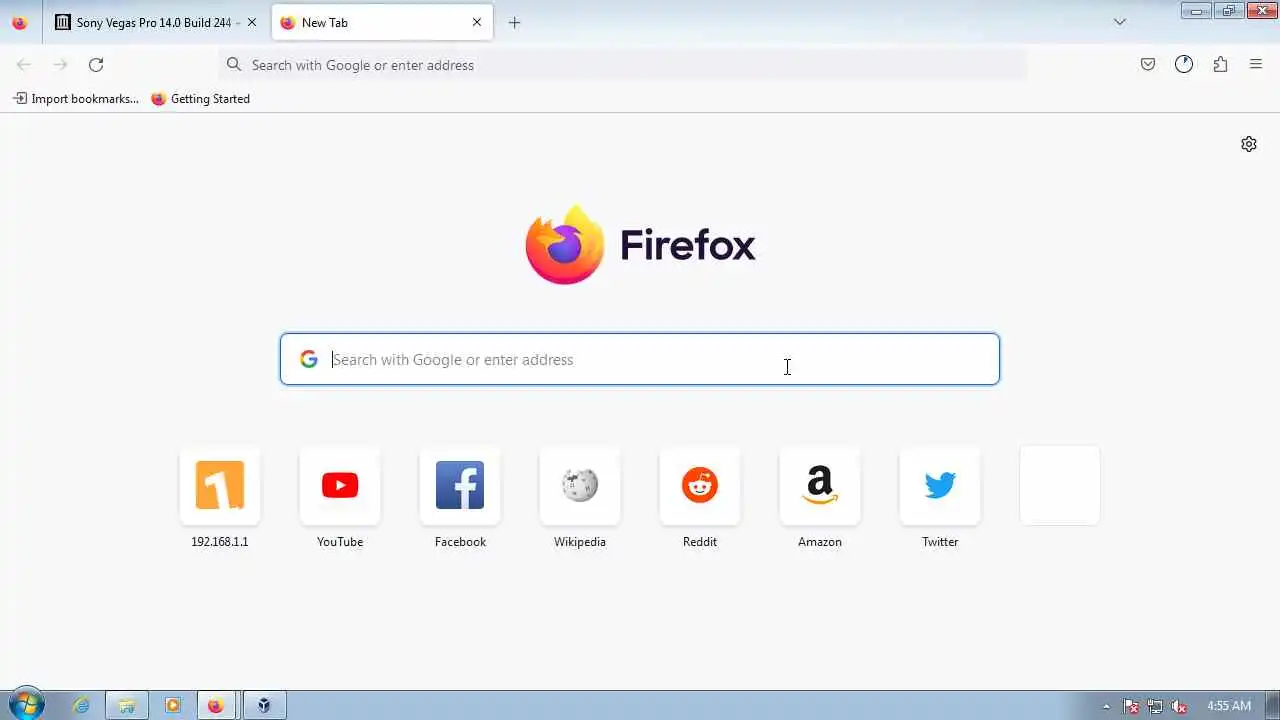Image resolution: width=1280 pixels, height=720 pixels.
Task: Open muted volume tray icon
Action: click(x=1180, y=706)
